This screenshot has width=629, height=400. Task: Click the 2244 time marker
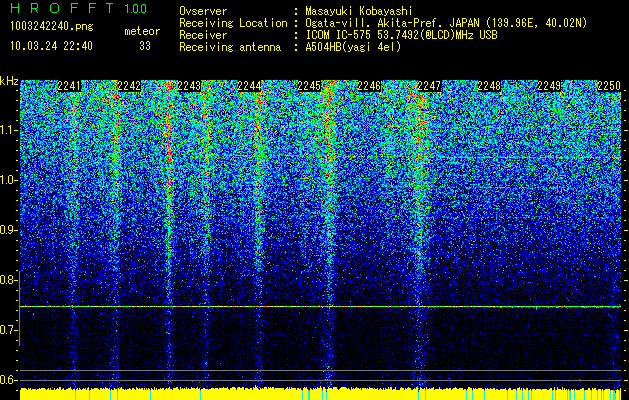249,86
